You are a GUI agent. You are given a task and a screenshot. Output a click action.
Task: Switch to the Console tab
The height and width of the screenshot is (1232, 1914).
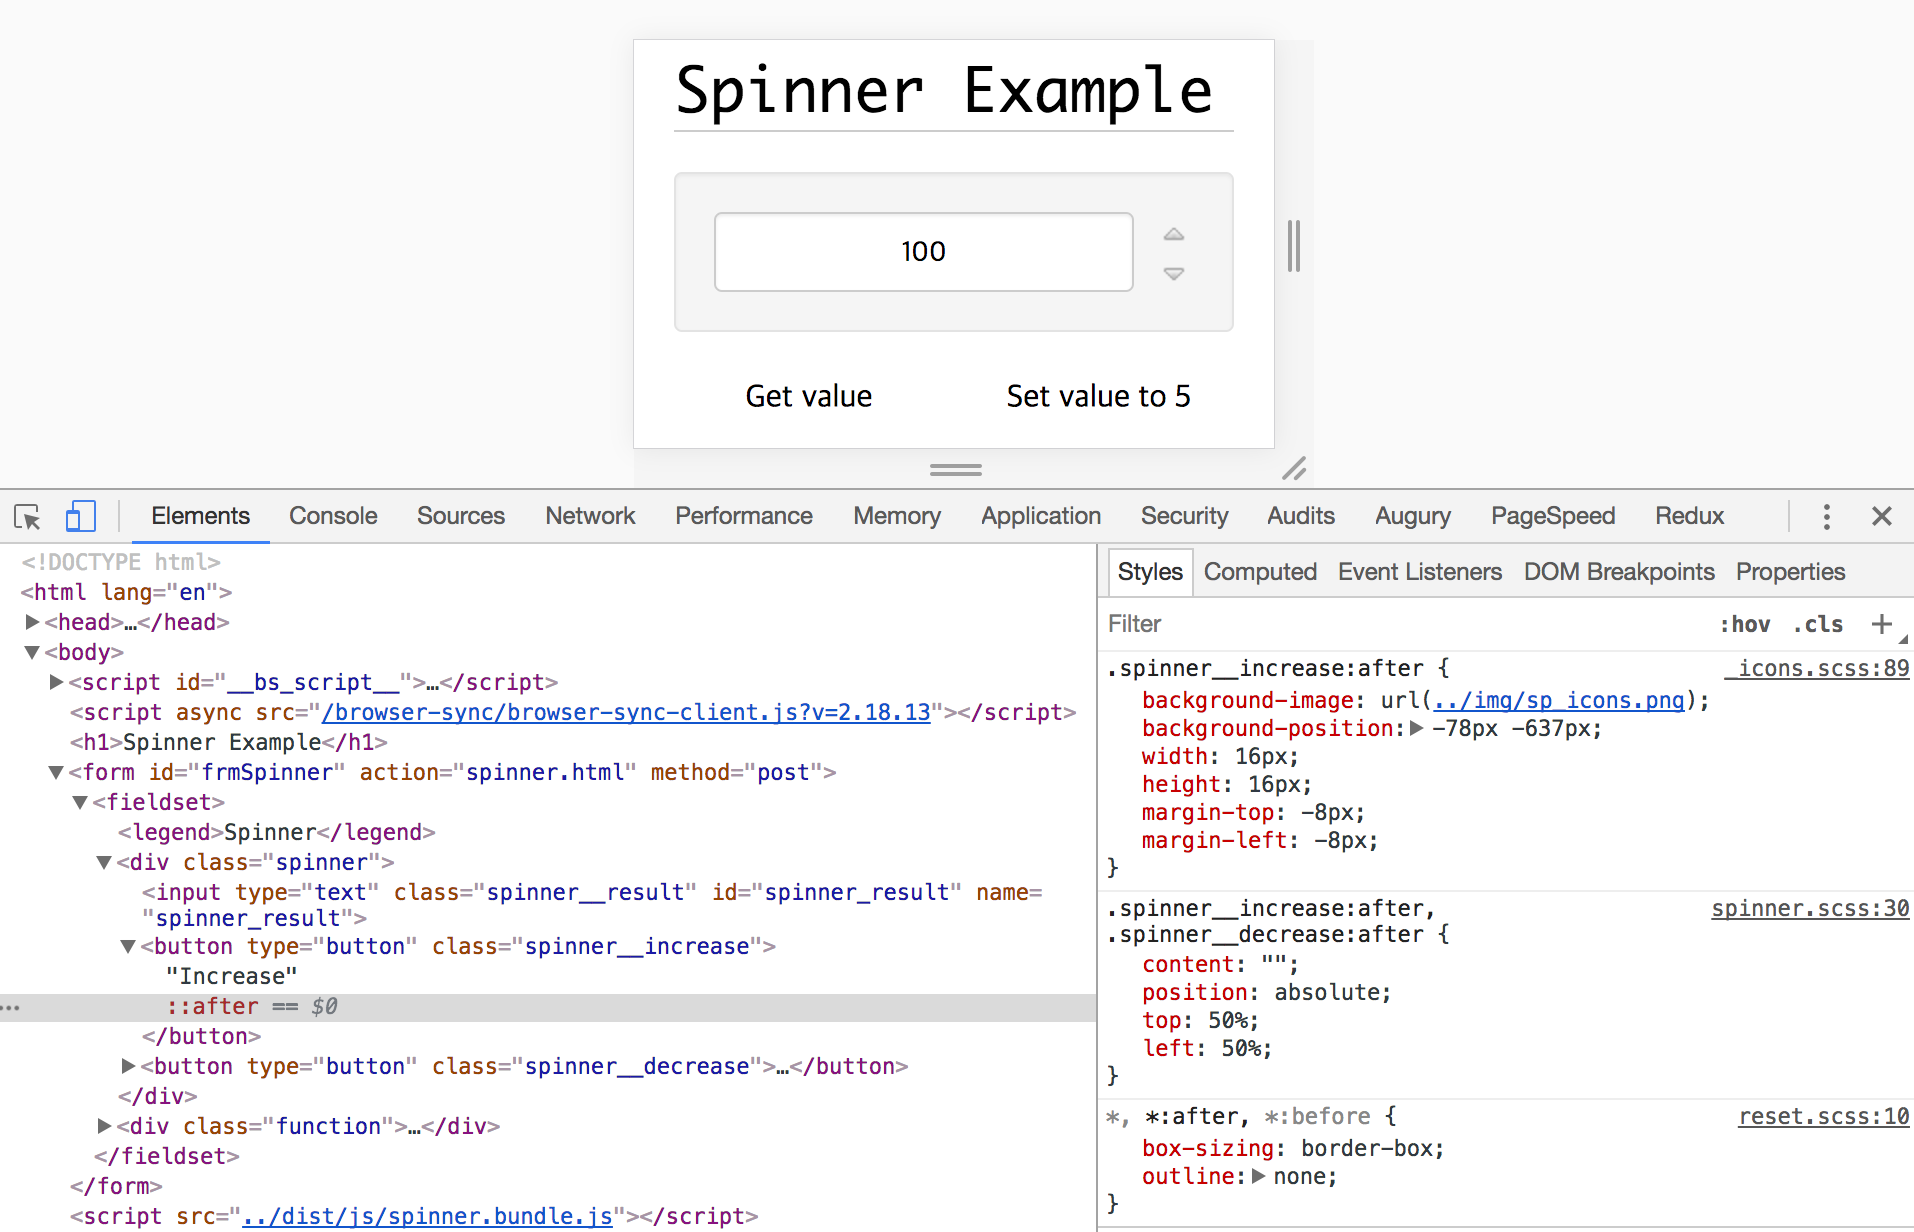(333, 516)
